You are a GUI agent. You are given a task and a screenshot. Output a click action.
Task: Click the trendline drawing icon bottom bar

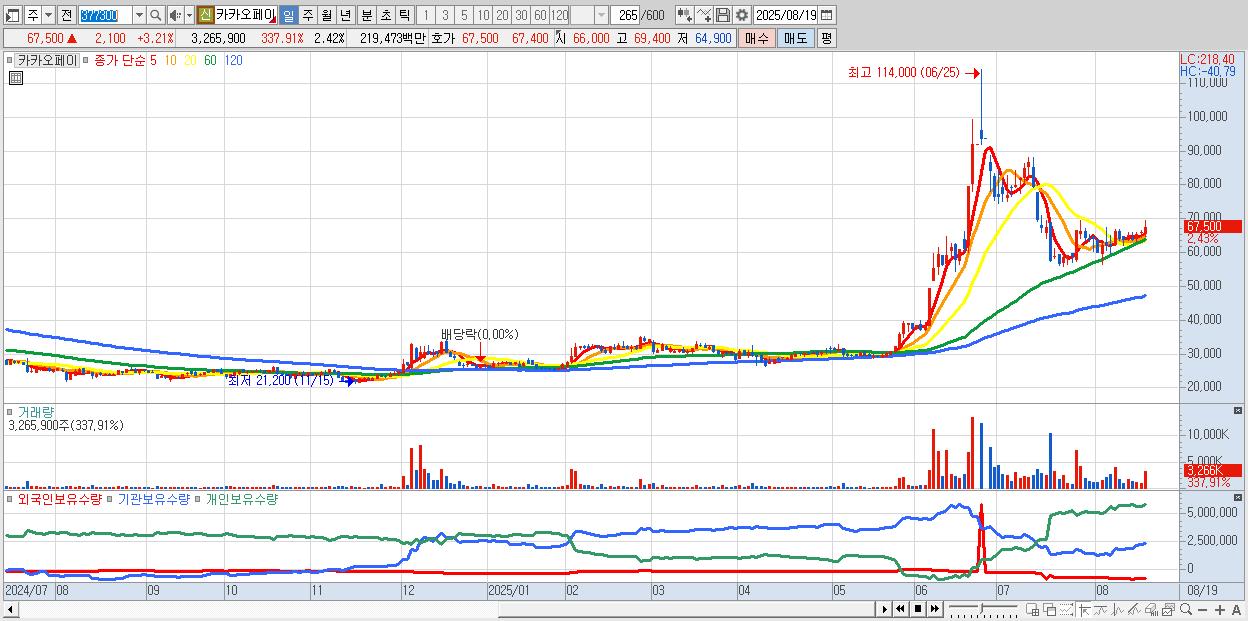1134,610
